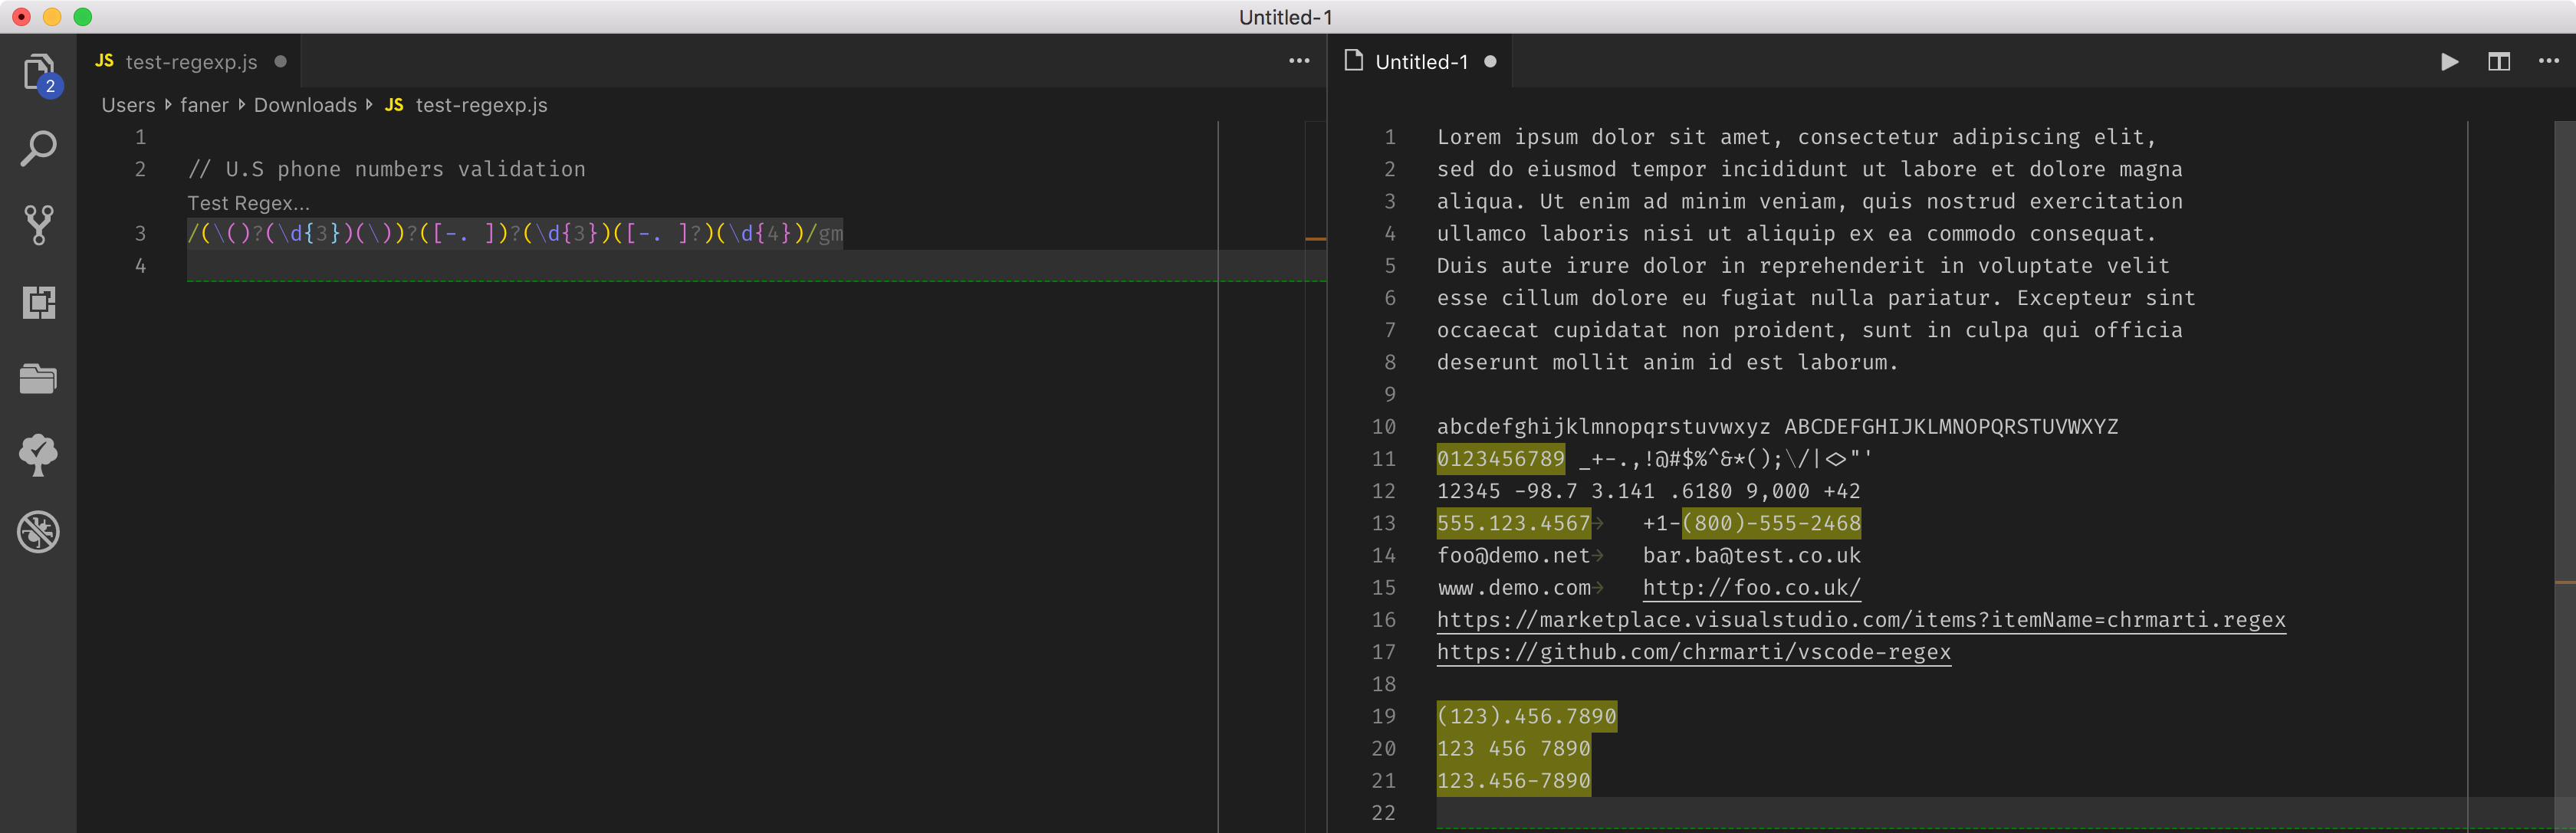The image size is (2576, 833).
Task: Switch to the test-regexp.js tab
Action: pyautogui.click(x=190, y=61)
